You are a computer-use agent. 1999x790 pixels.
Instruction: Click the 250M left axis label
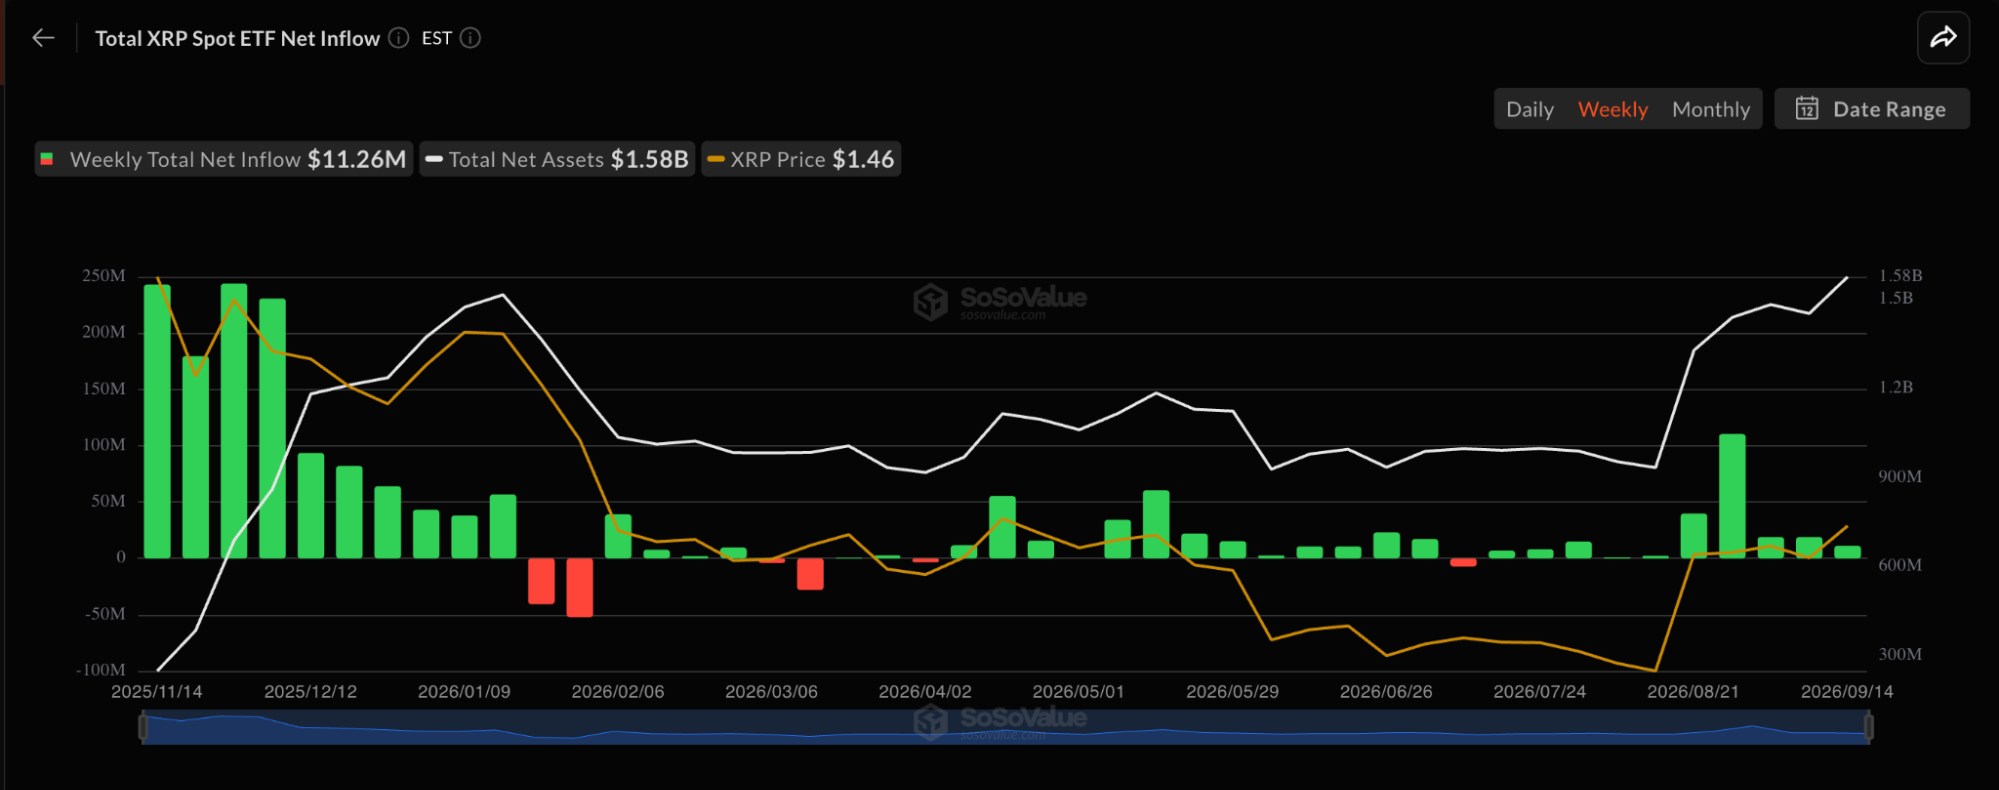pyautogui.click(x=104, y=276)
